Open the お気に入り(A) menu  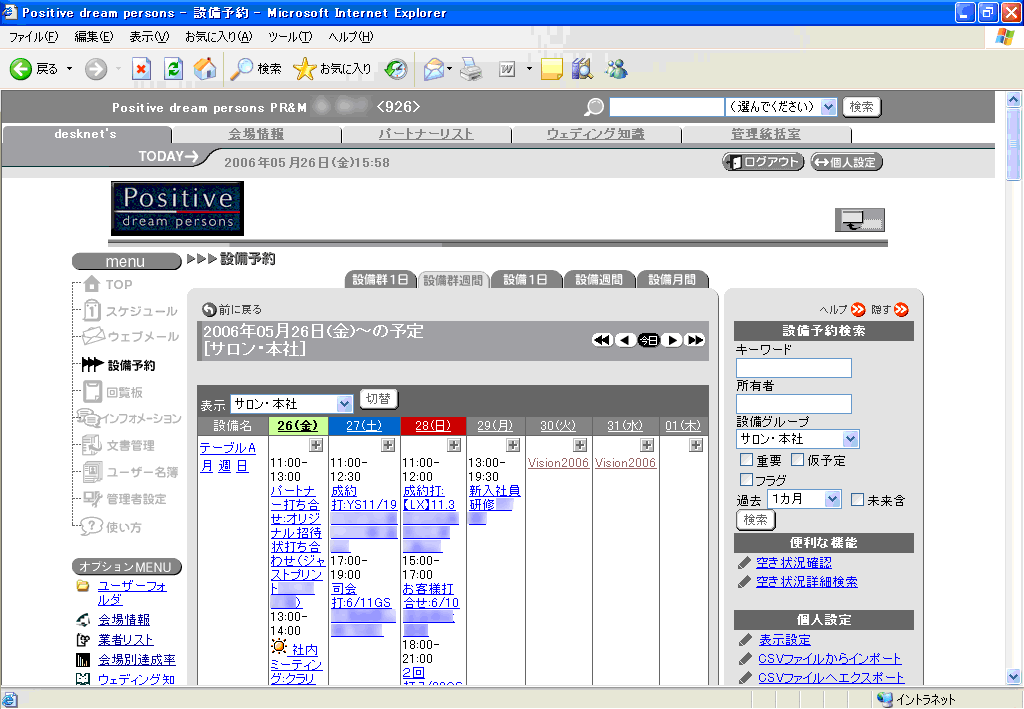(x=218, y=37)
